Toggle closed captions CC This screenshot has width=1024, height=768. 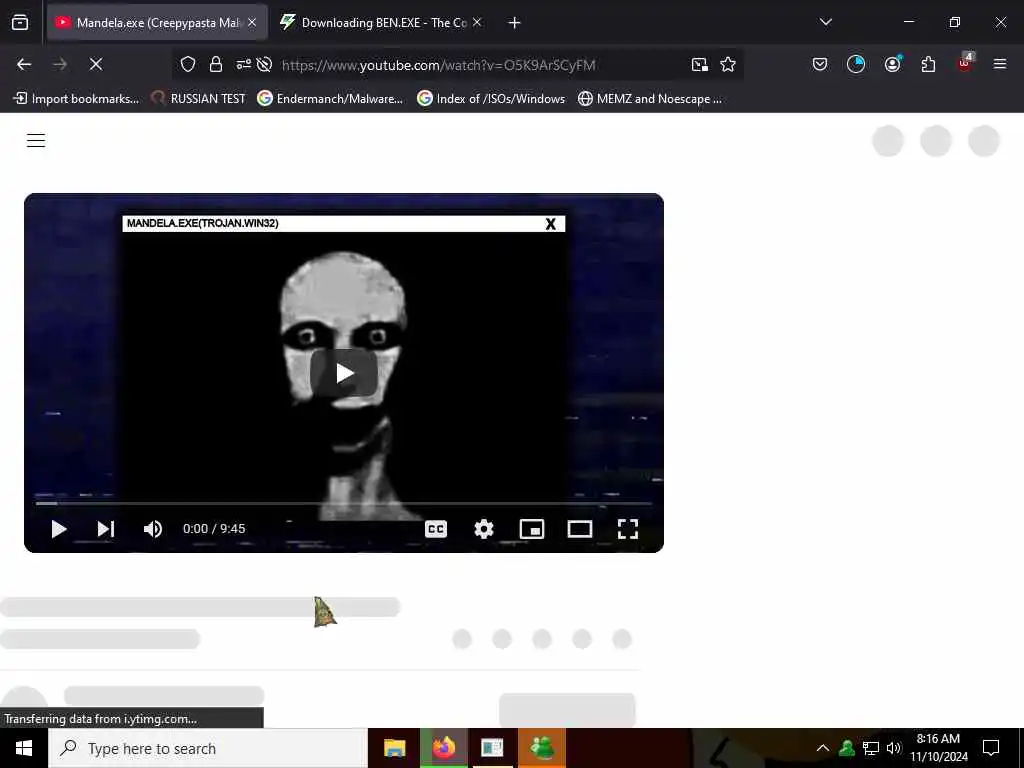pyautogui.click(x=436, y=529)
